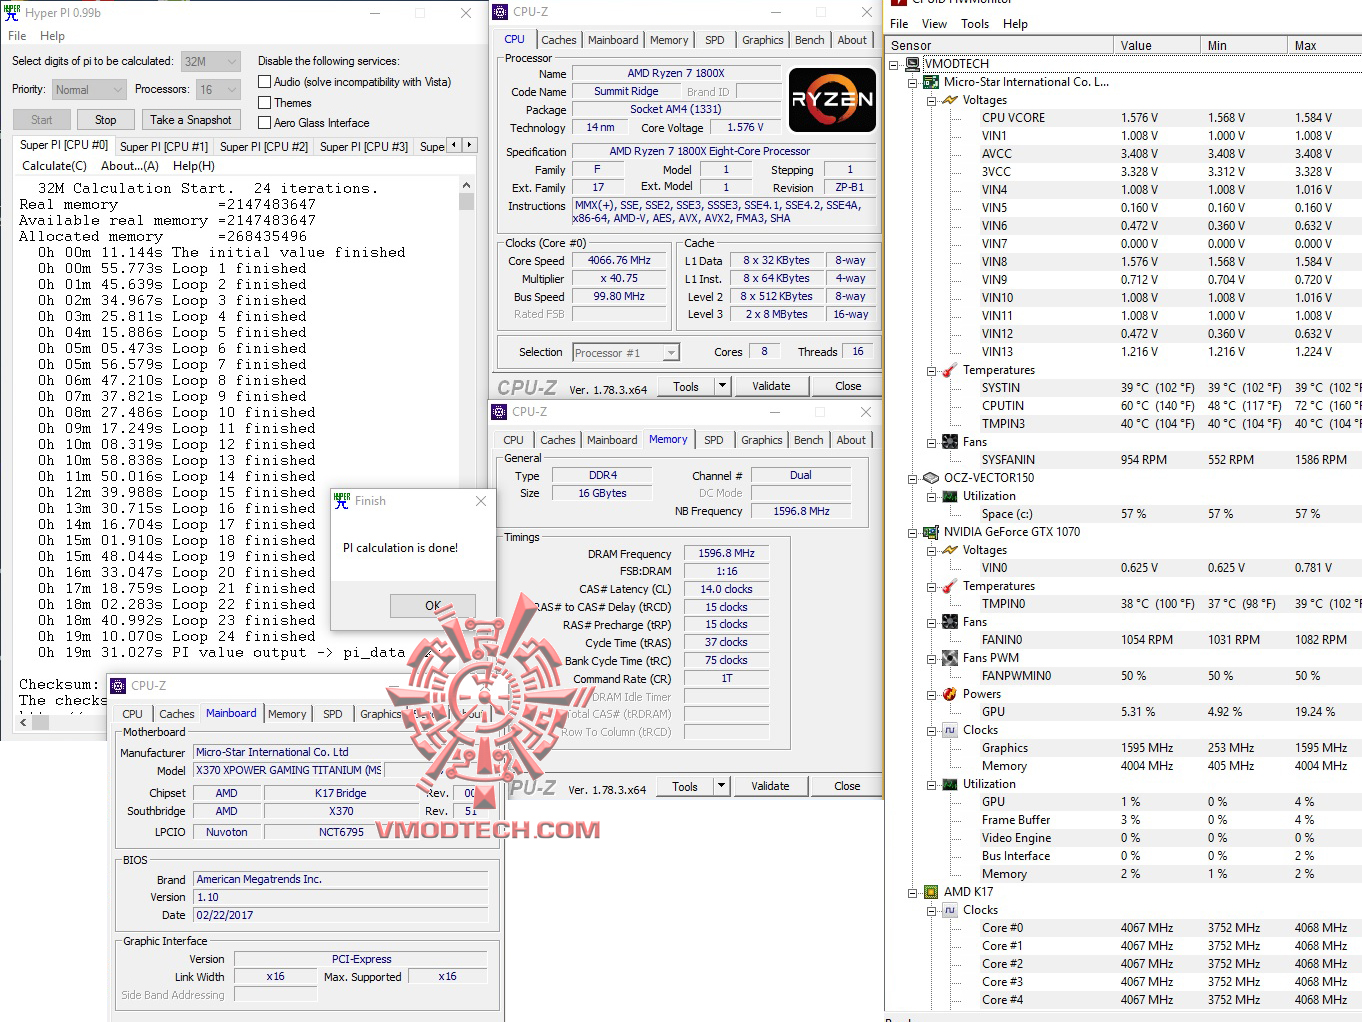The width and height of the screenshot is (1362, 1022).
Task: Click the Take a Snapshot button
Action: coord(191,119)
